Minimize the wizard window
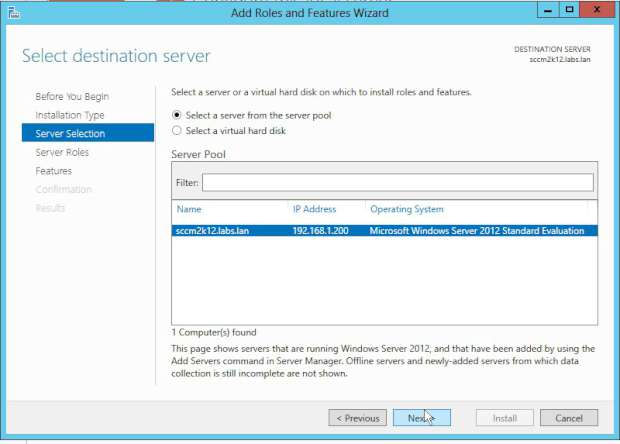The width and height of the screenshot is (620, 444). point(545,9)
